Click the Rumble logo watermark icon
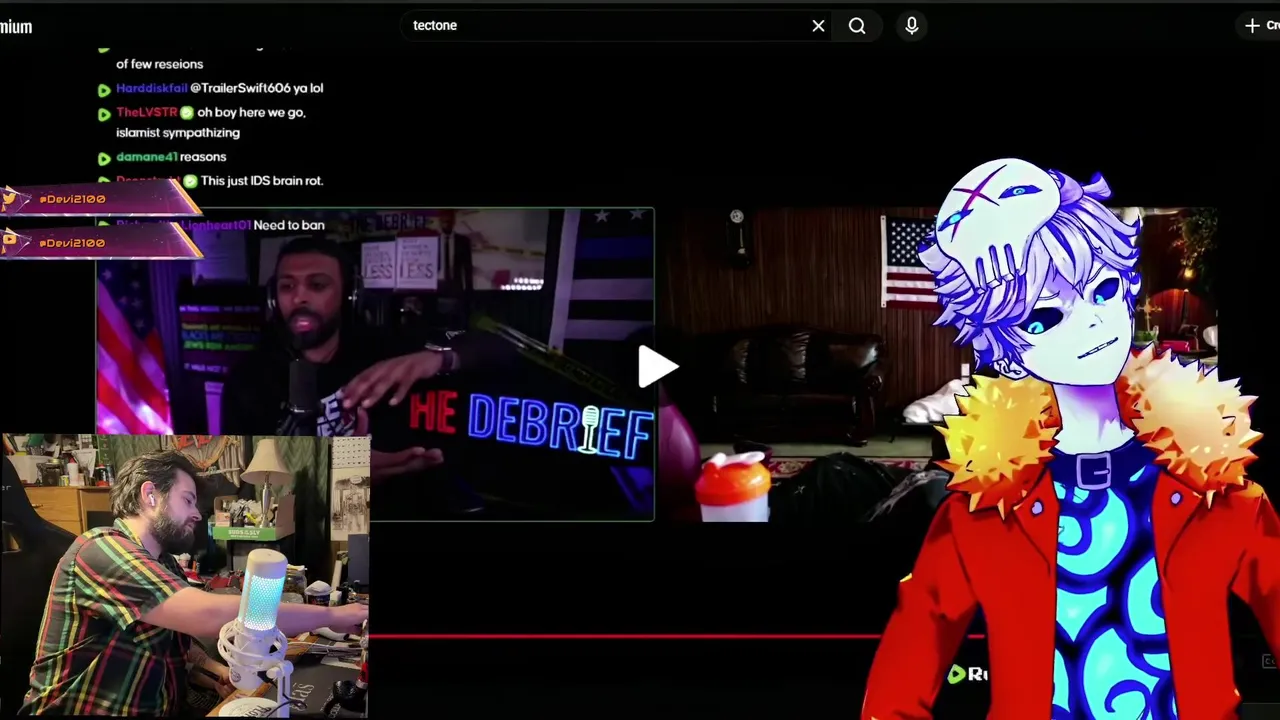 coord(956,675)
